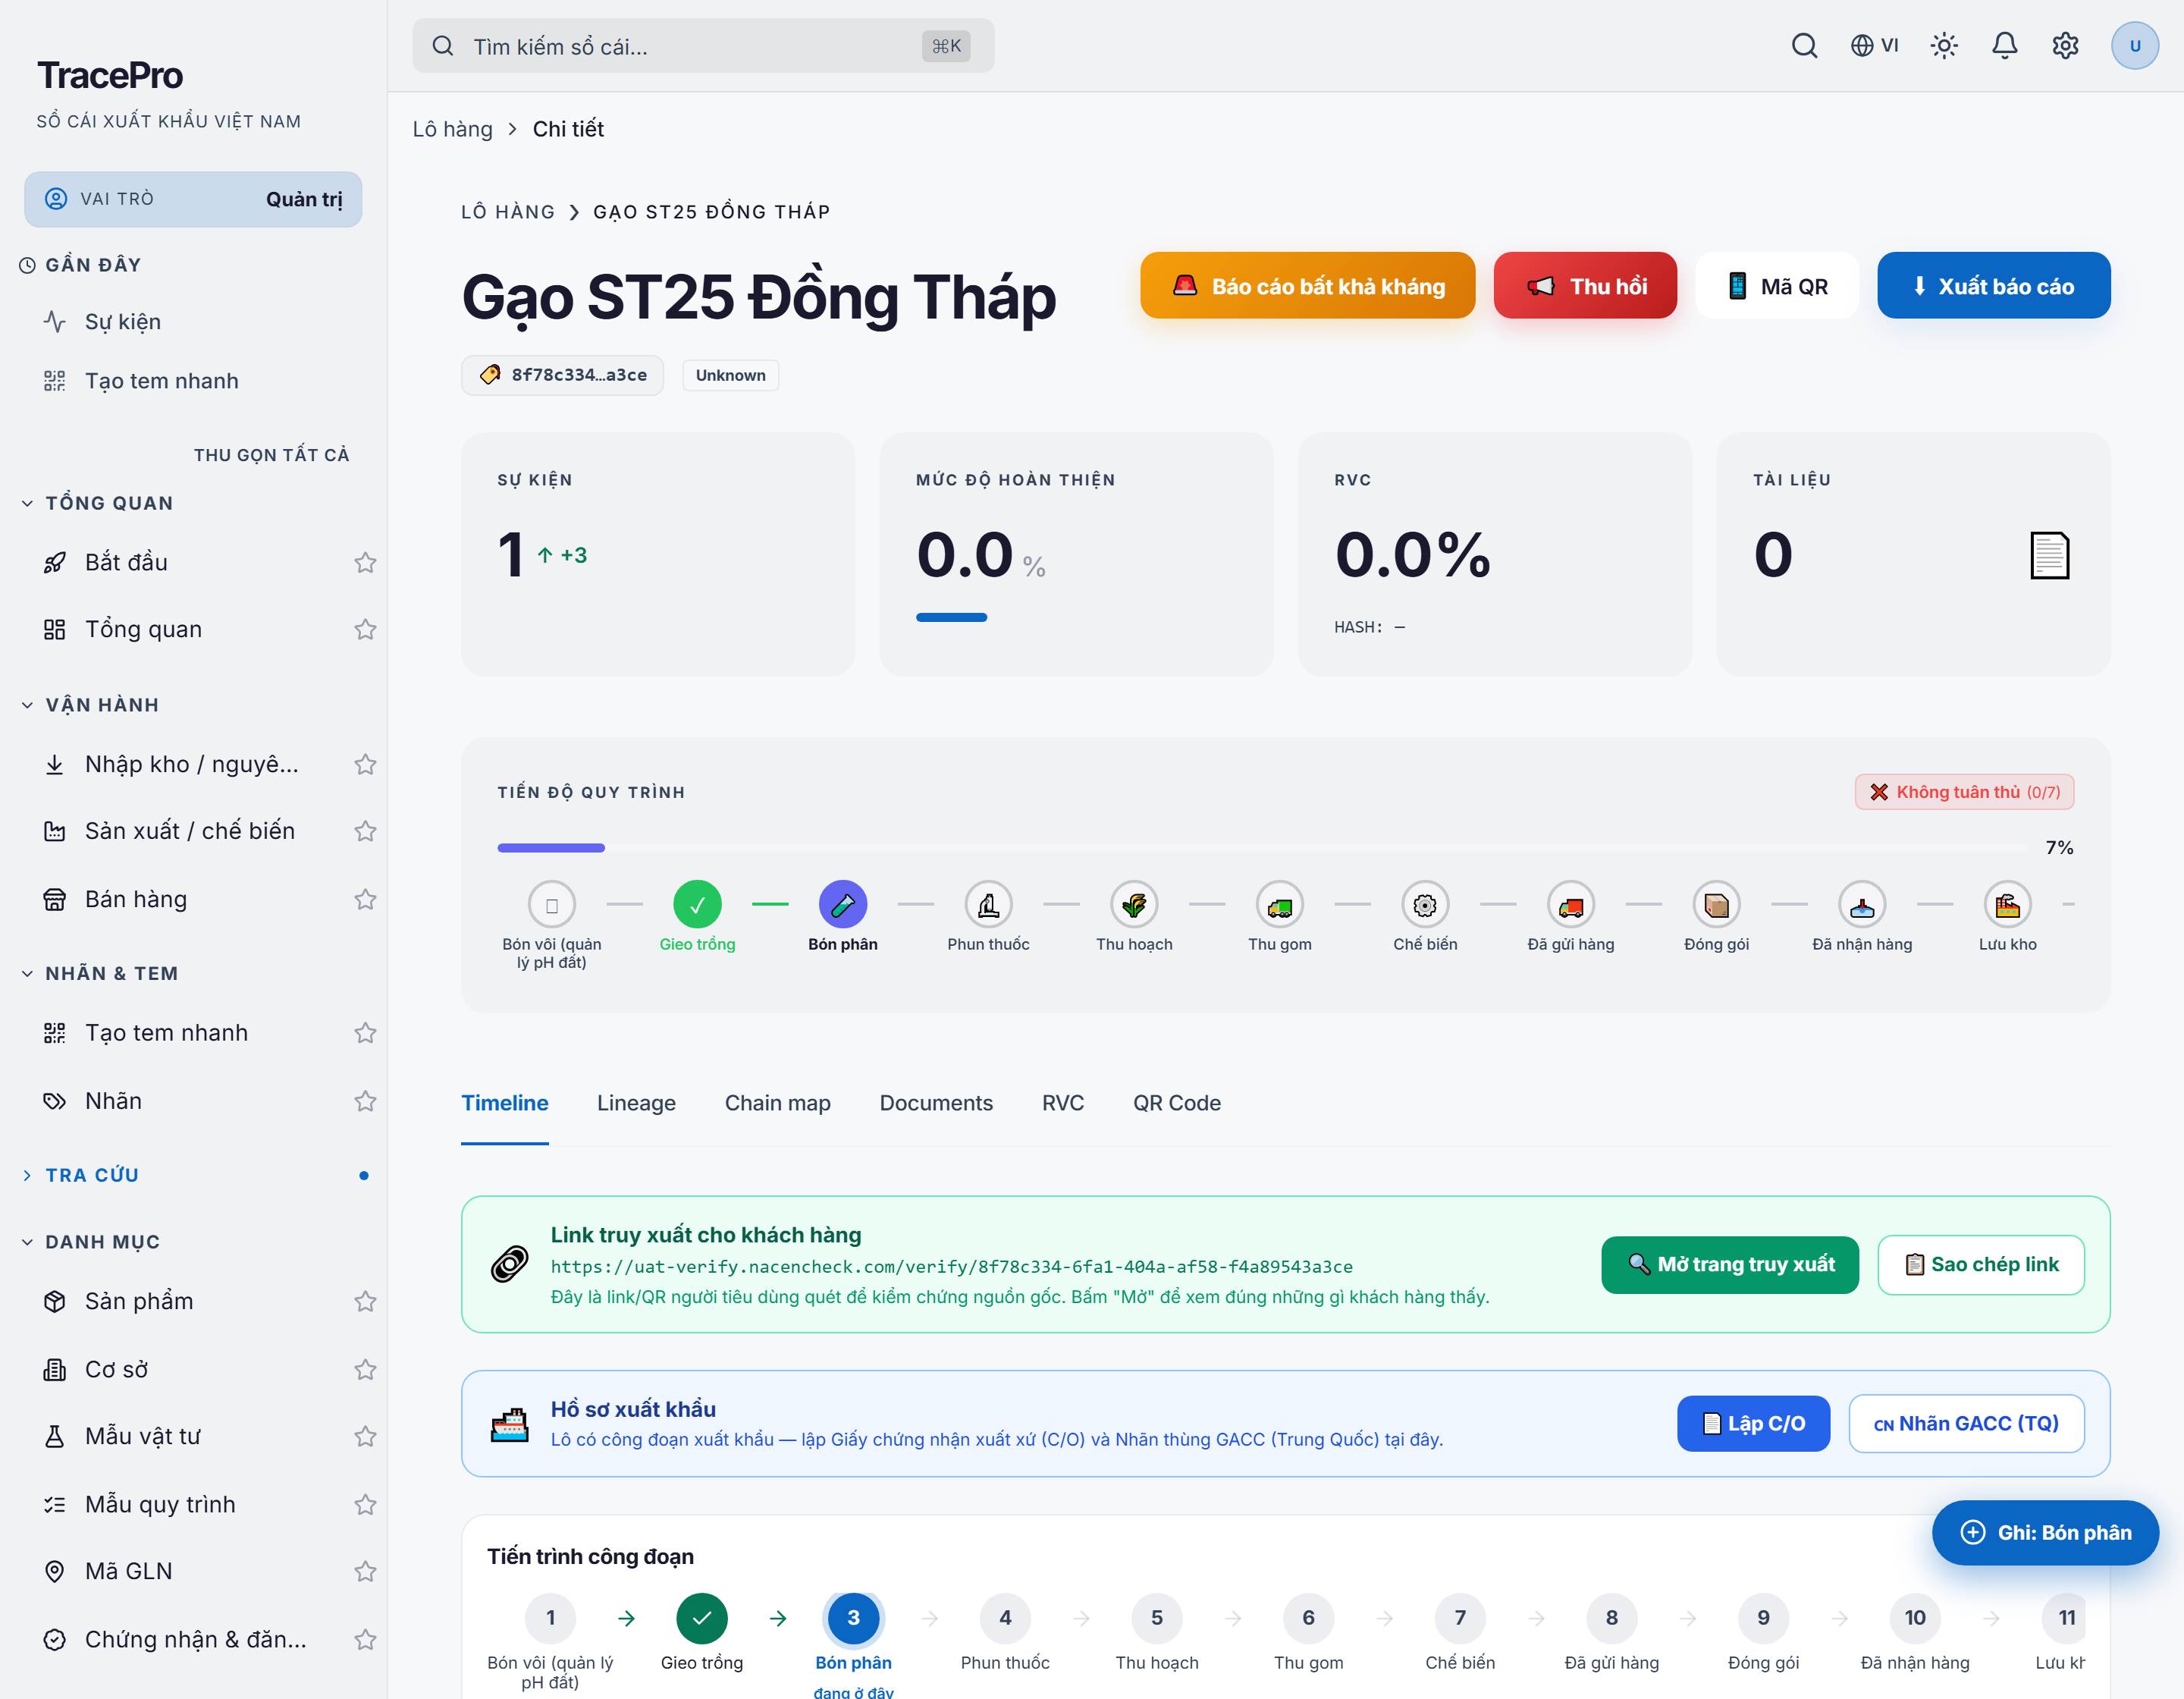2184x1699 pixels.
Task: Open the Documents tab
Action: click(x=936, y=1103)
